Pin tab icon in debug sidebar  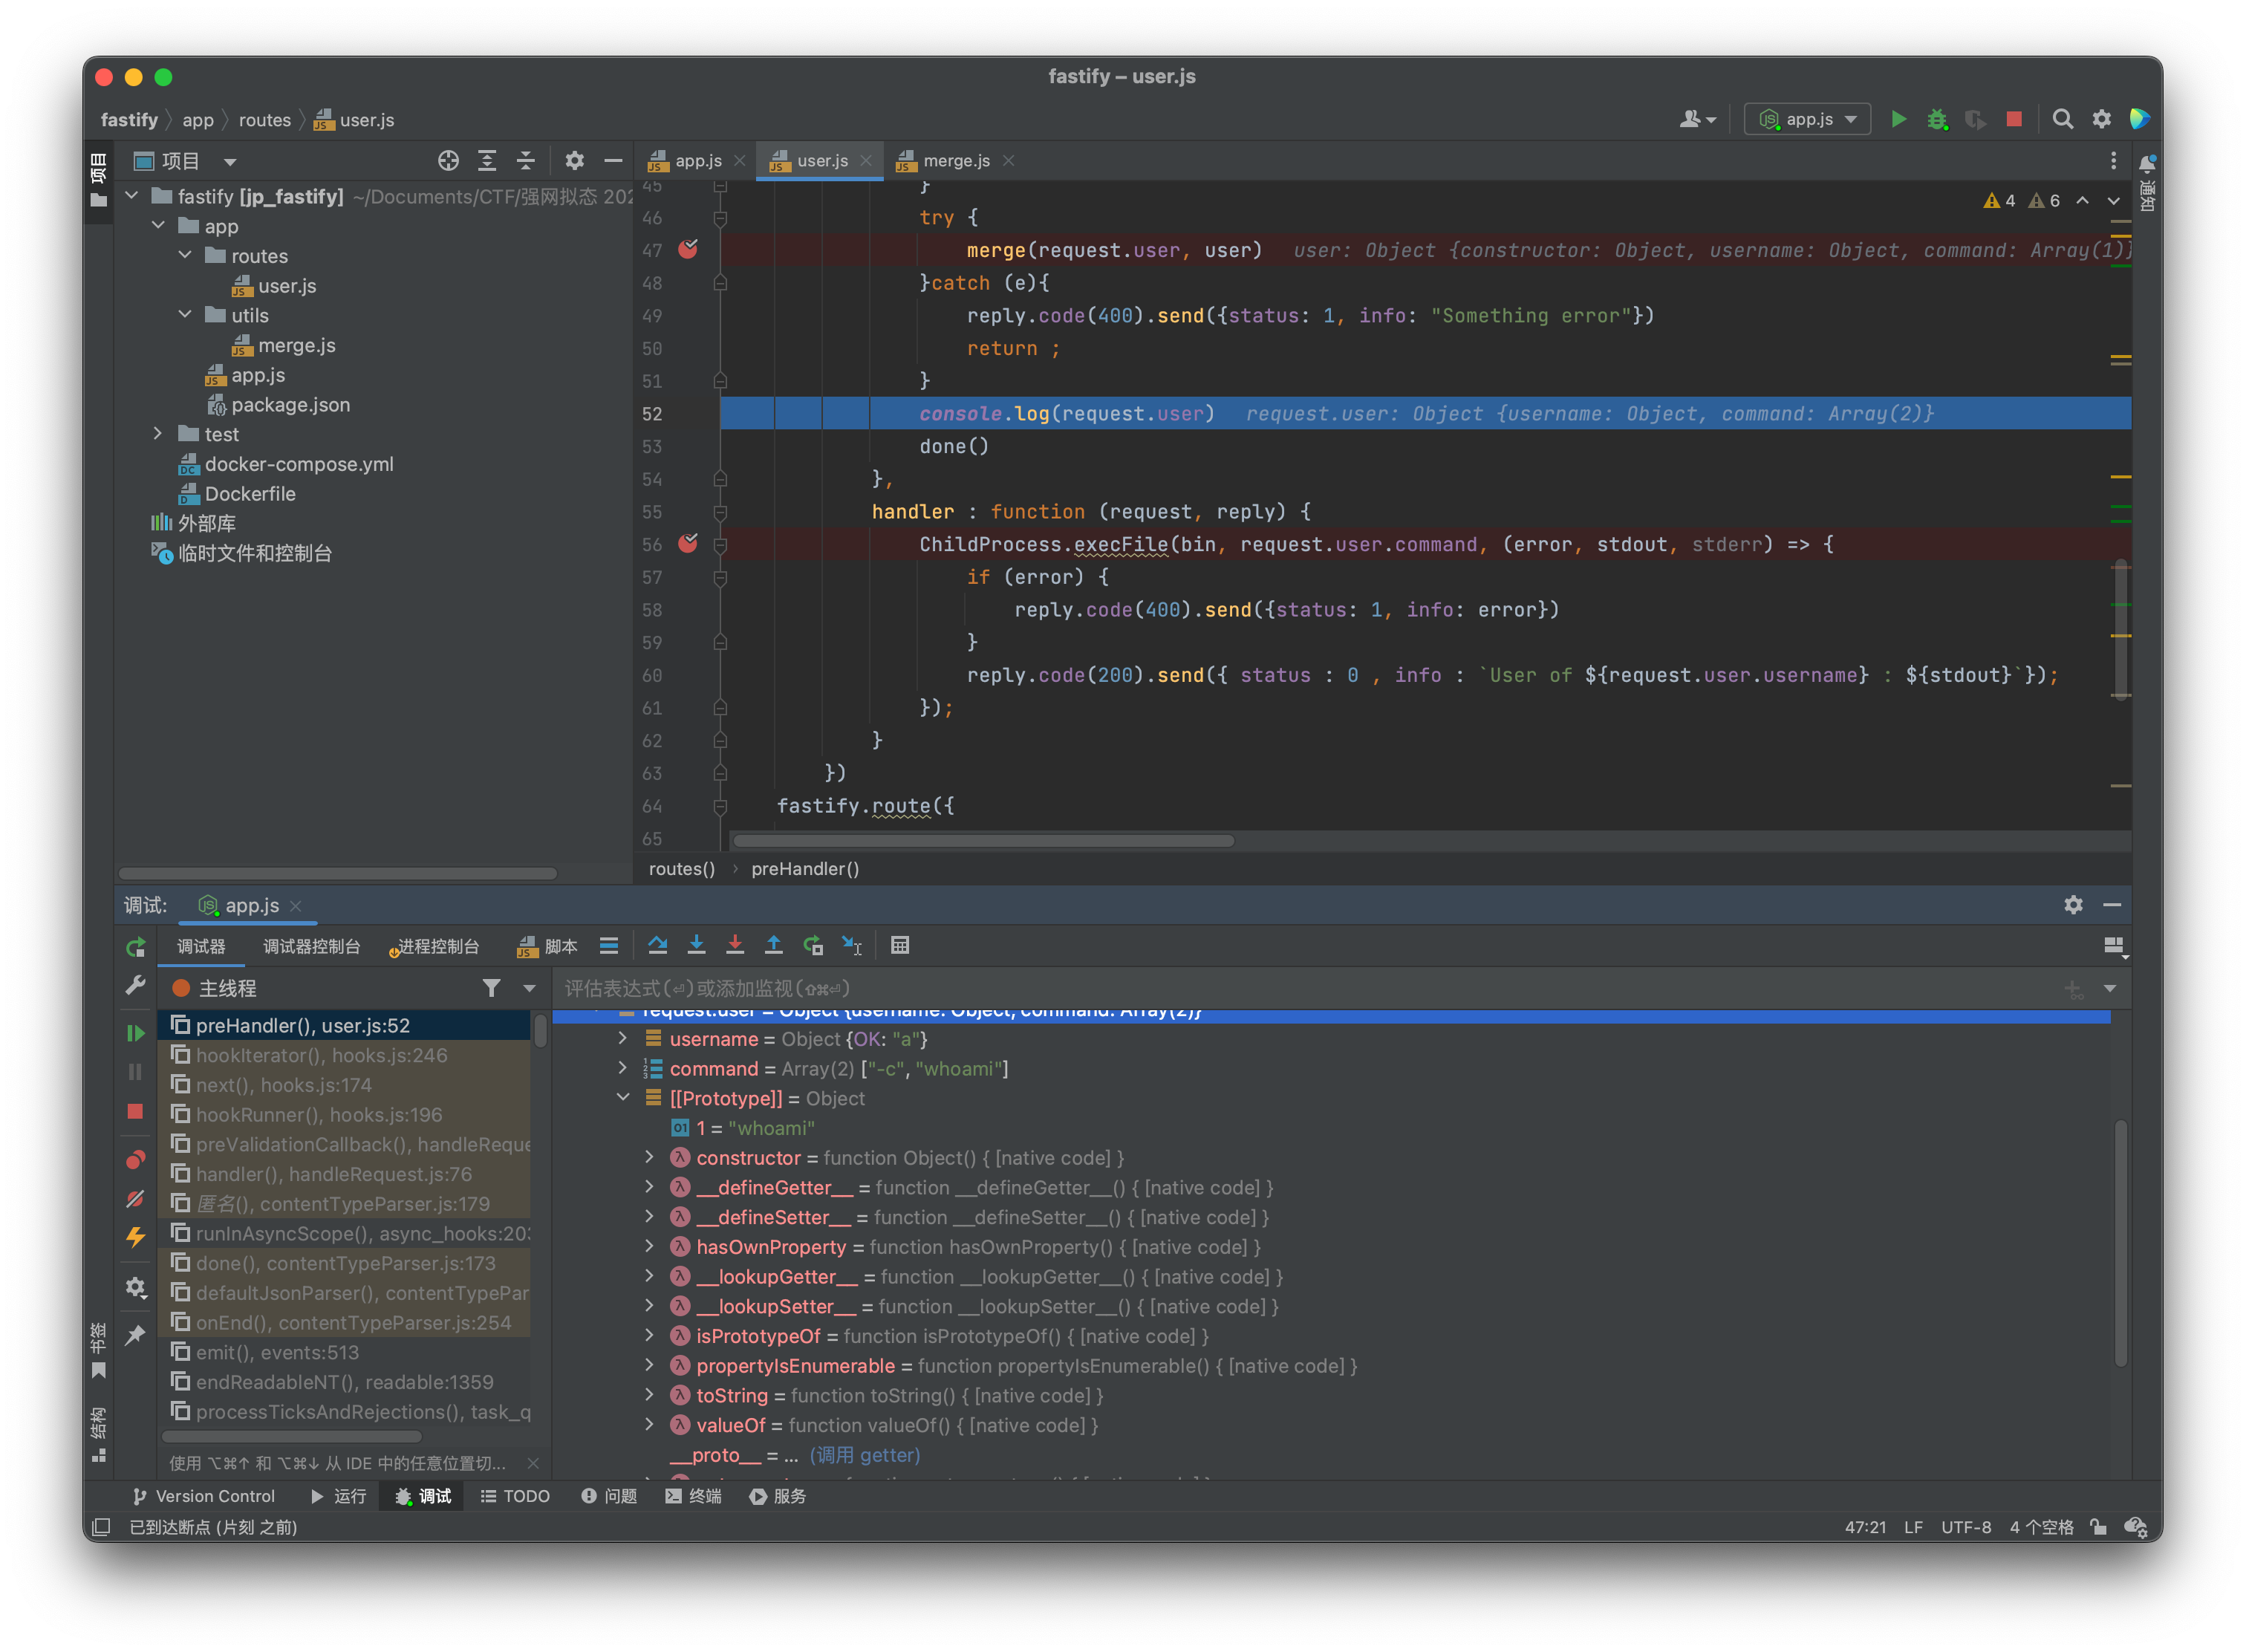click(x=135, y=1335)
